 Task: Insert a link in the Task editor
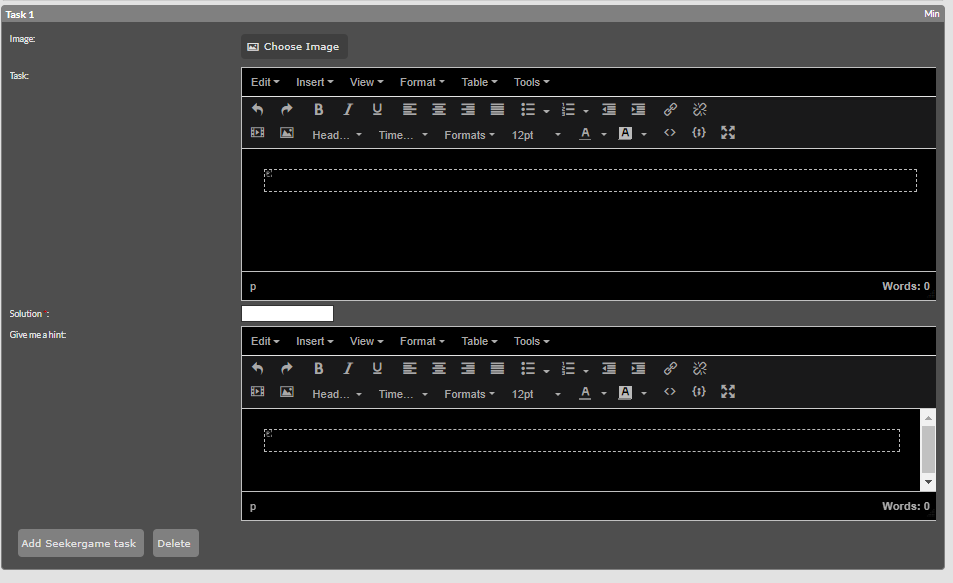(x=670, y=110)
